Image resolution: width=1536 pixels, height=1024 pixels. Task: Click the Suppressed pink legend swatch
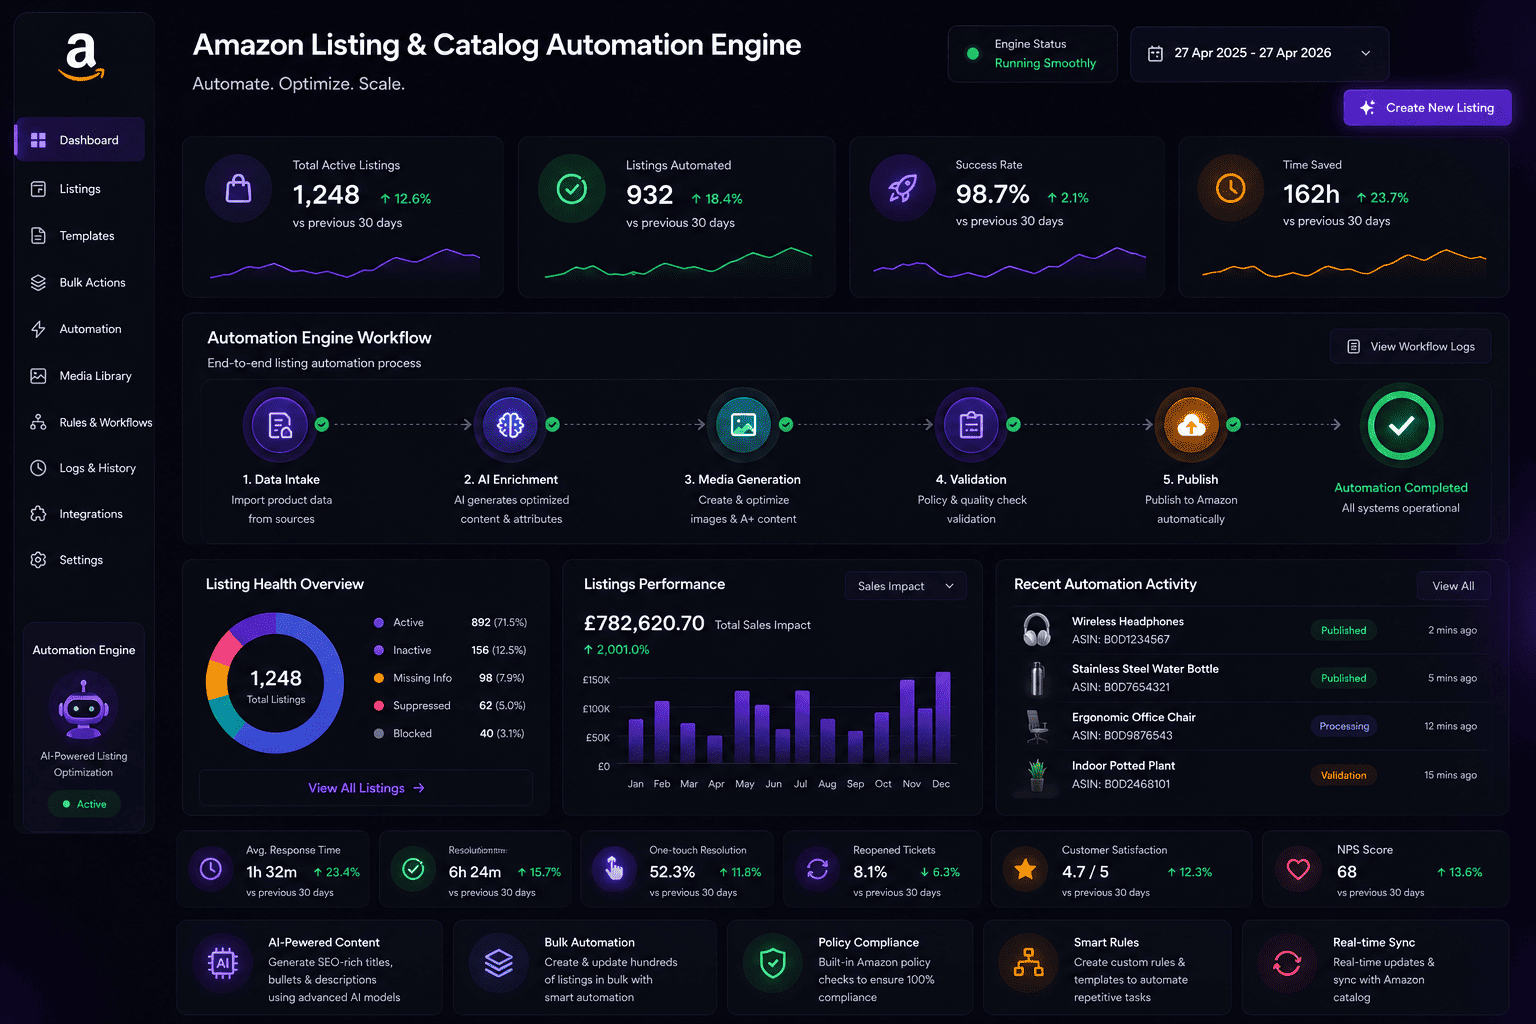coord(379,706)
